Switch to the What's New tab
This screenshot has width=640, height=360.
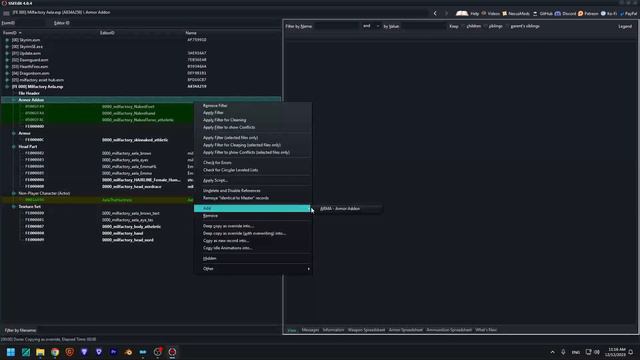click(486, 330)
